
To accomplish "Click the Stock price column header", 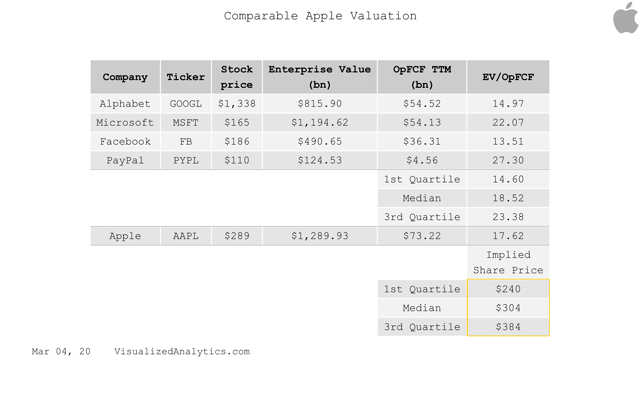I will point(237,77).
